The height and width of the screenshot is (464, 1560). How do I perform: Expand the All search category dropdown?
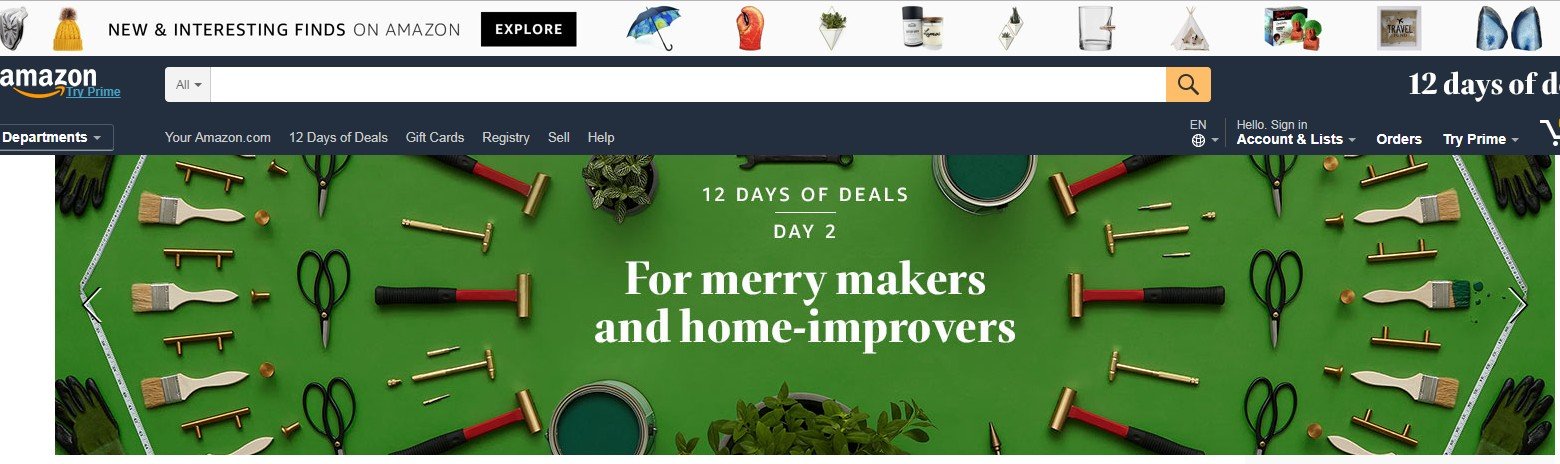pos(188,85)
